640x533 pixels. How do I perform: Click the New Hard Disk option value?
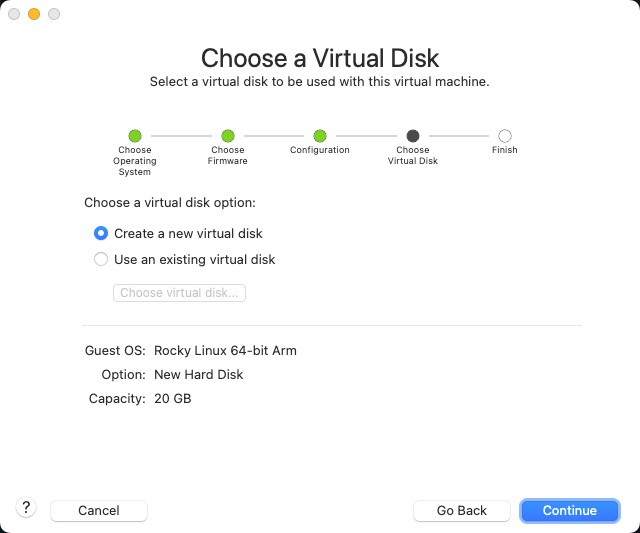[x=198, y=375]
